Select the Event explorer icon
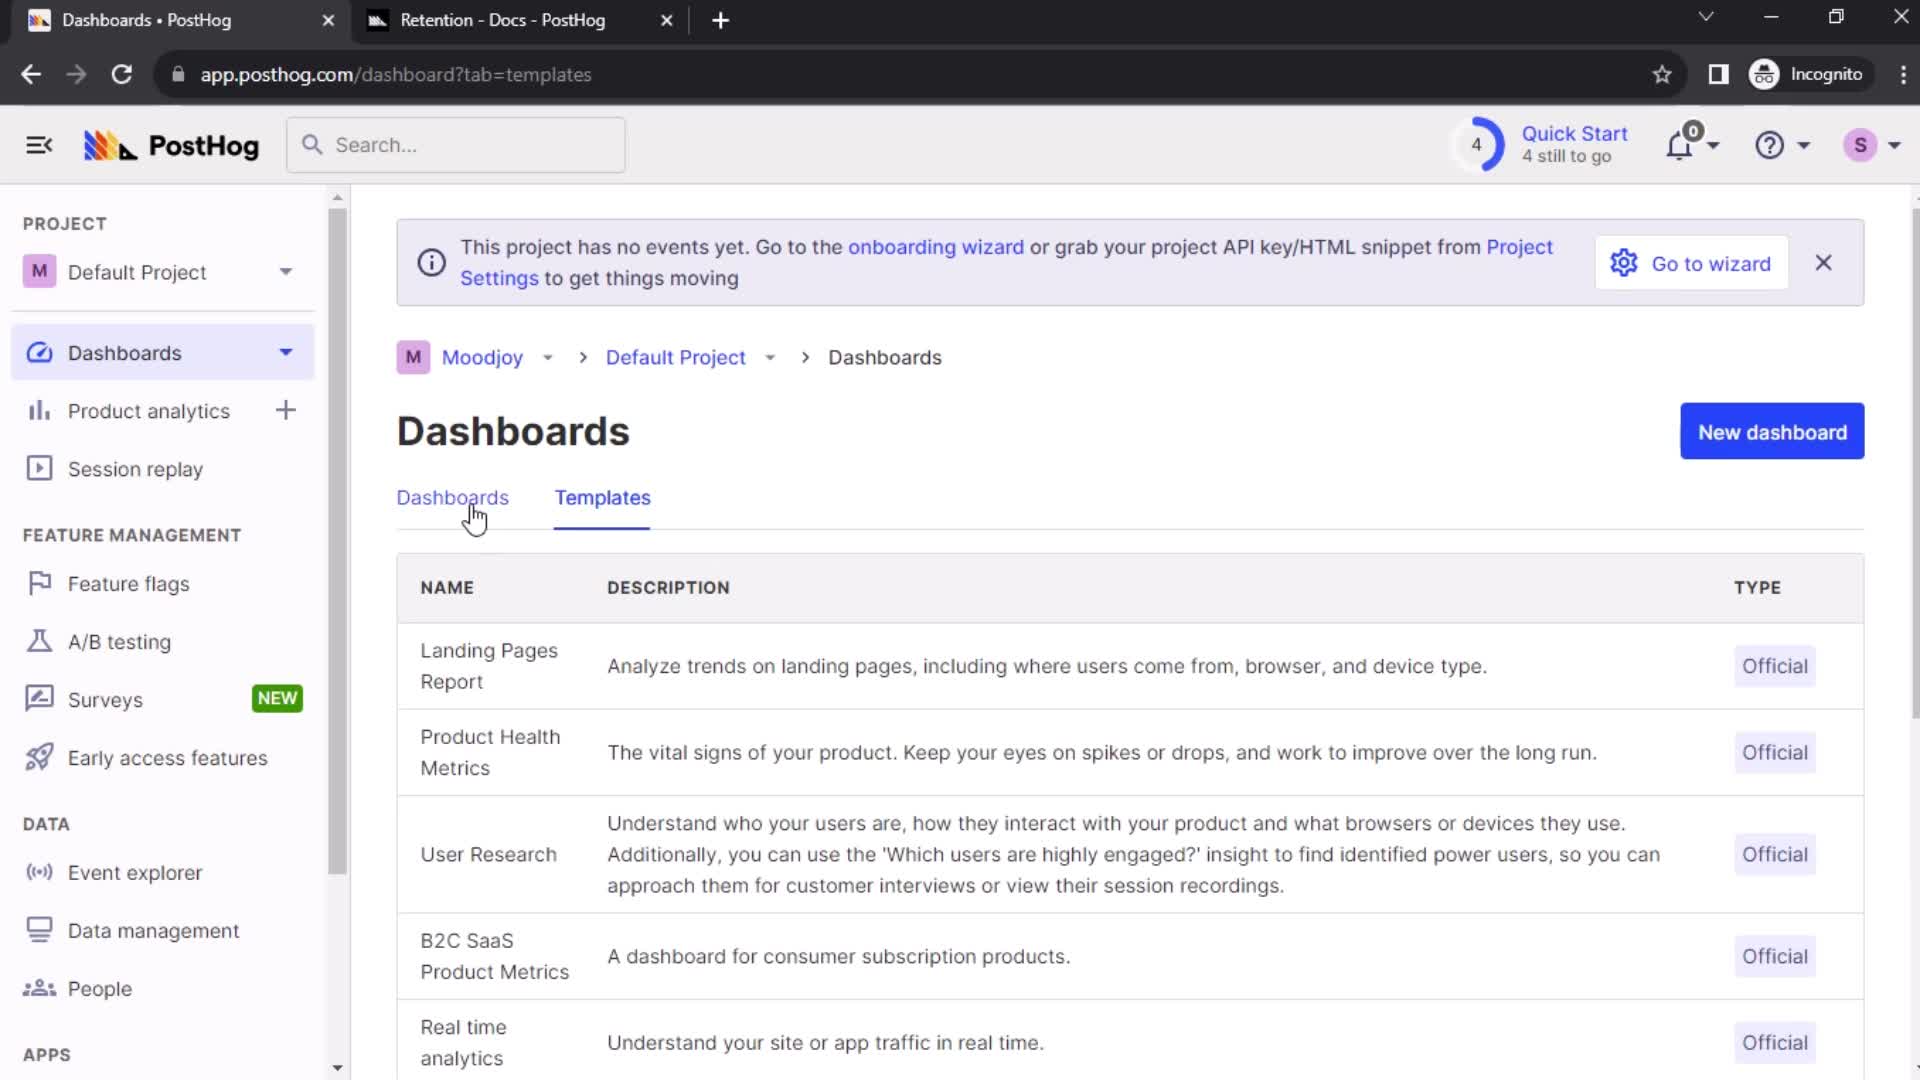The height and width of the screenshot is (1080, 1920). tap(38, 872)
